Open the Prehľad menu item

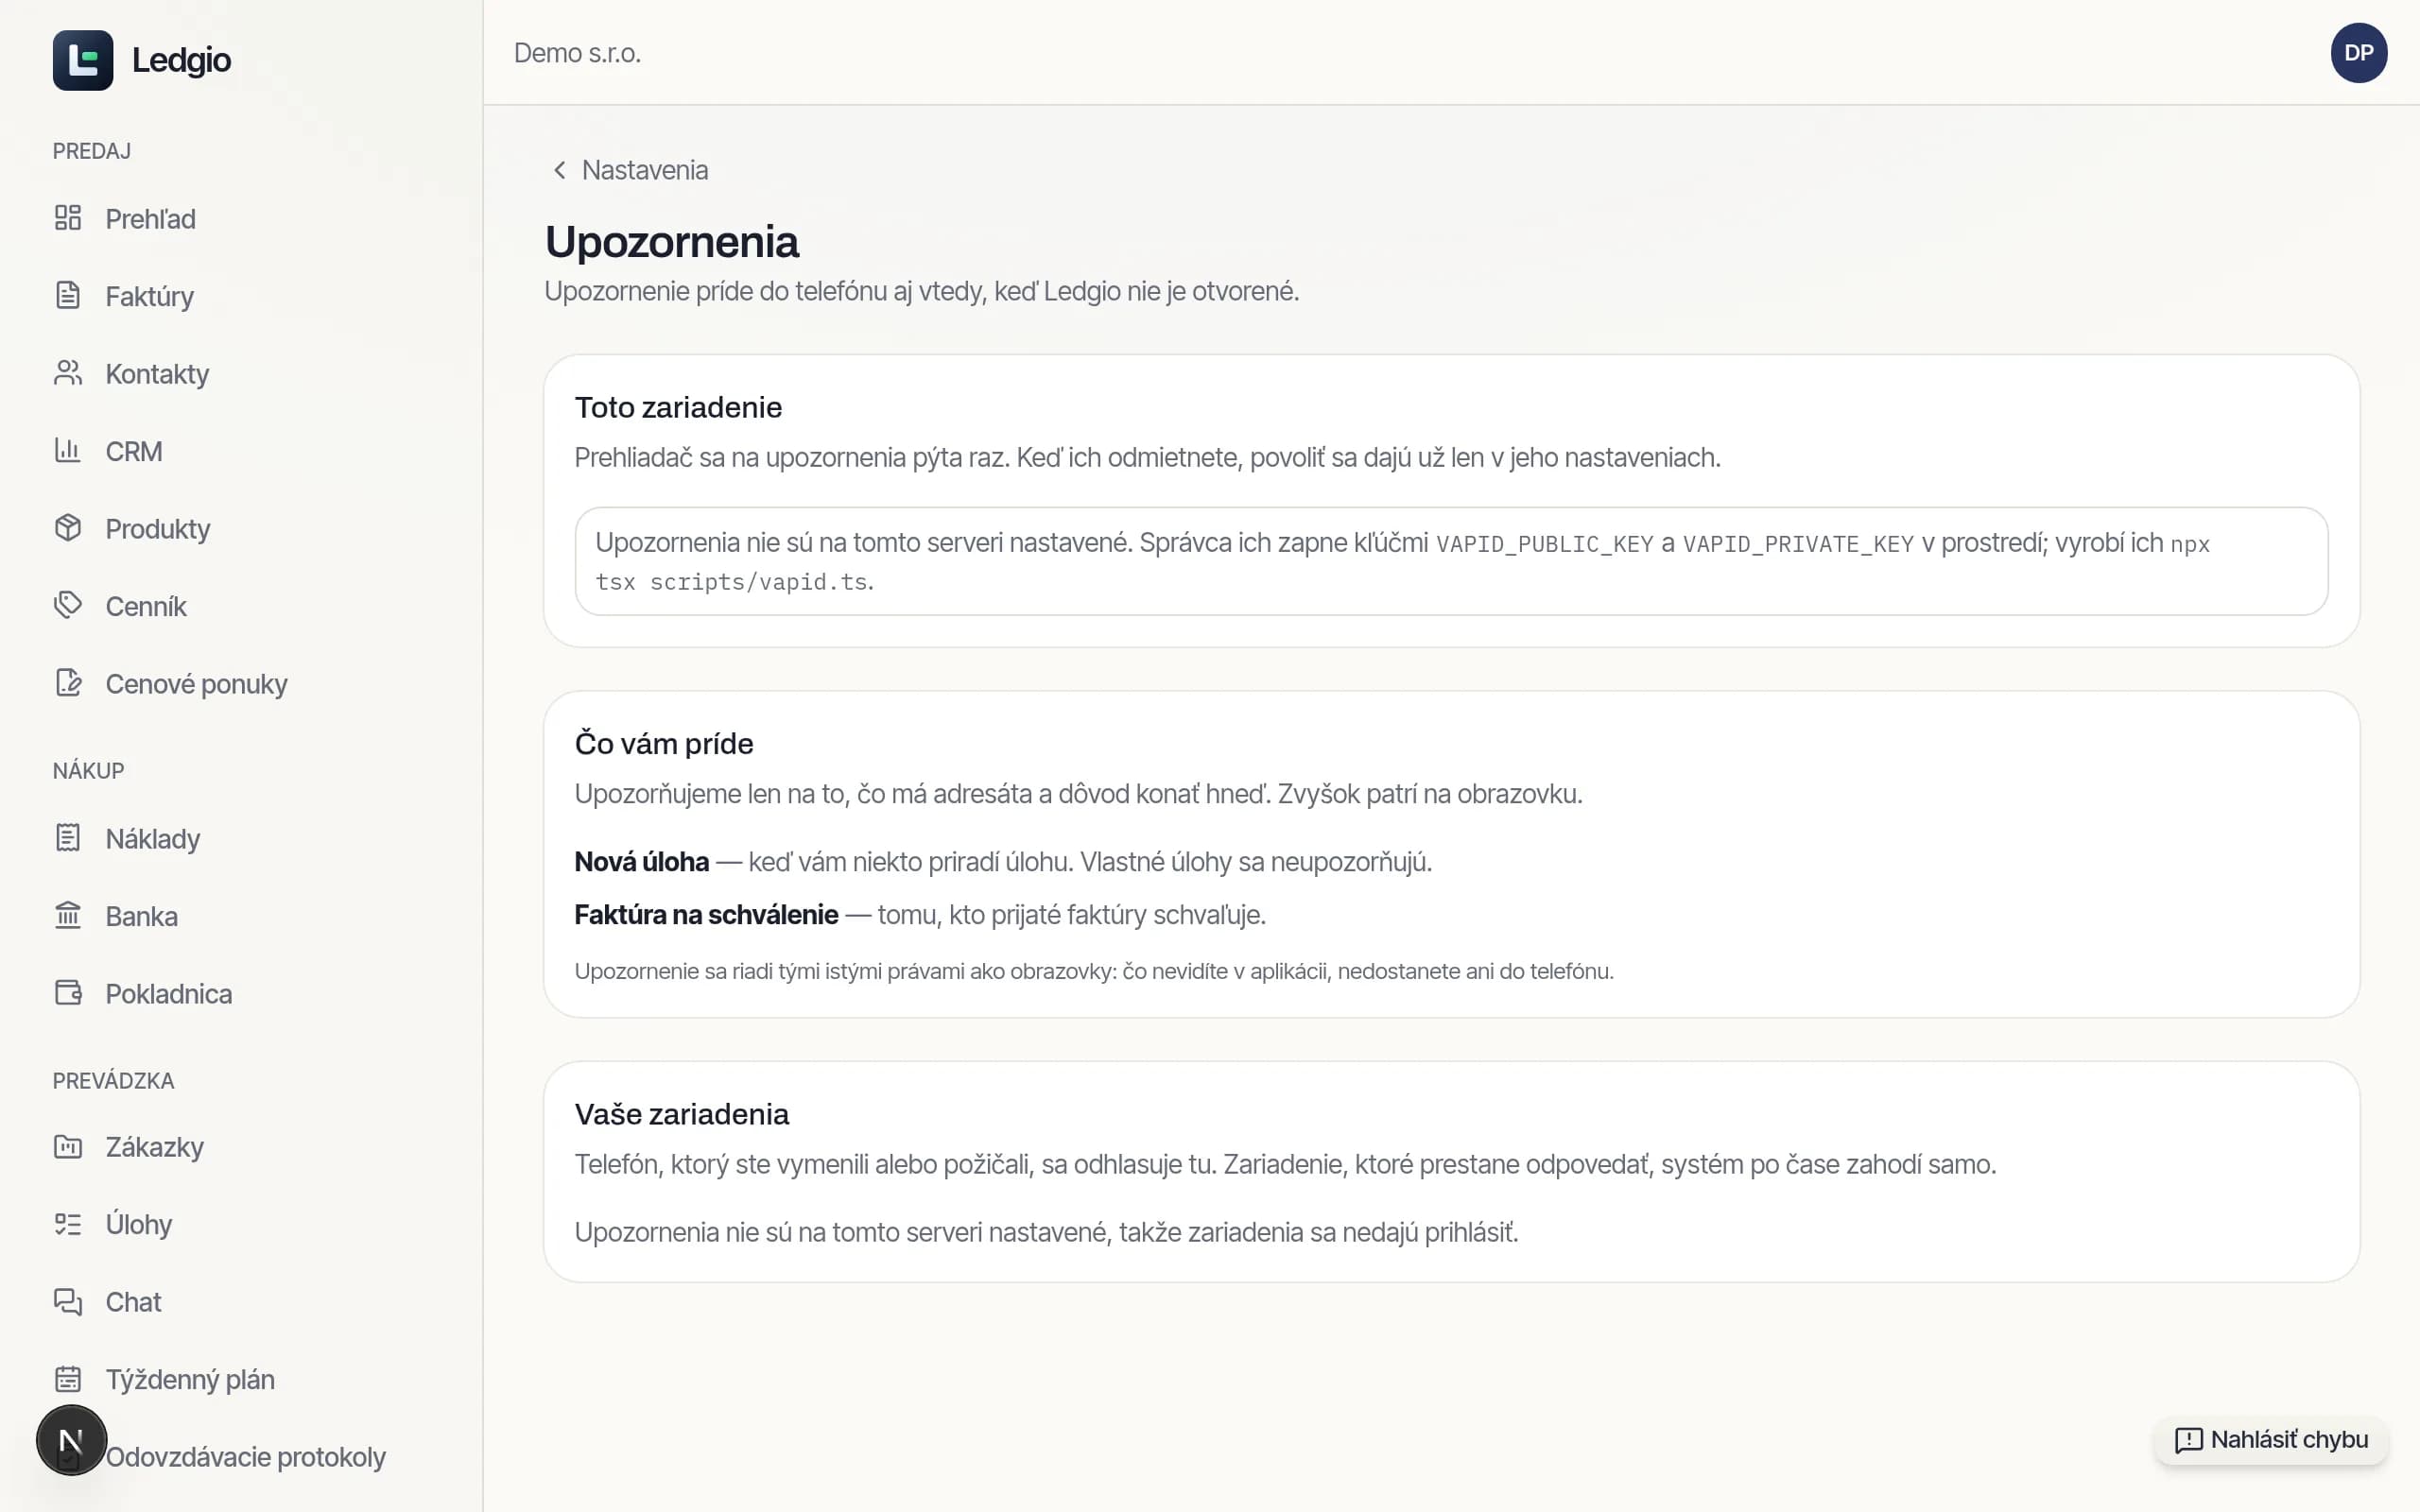[150, 219]
